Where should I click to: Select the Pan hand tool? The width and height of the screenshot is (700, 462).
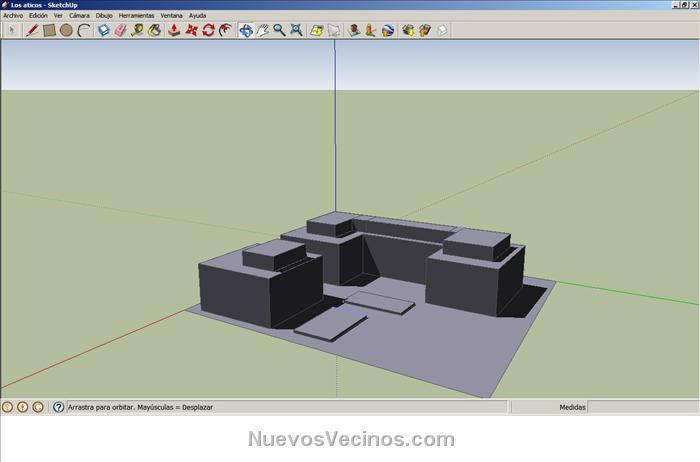[263, 30]
